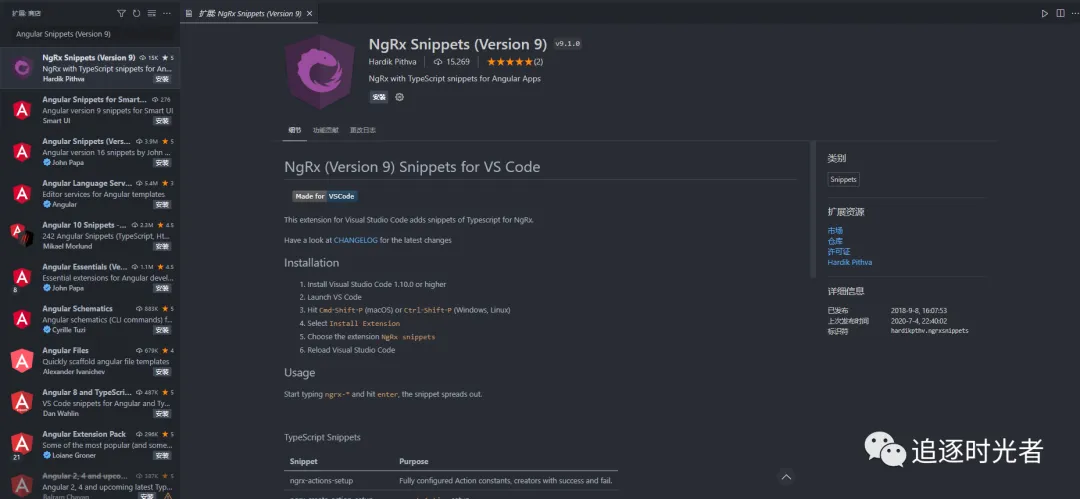Open the extensions panel more actions menu
This screenshot has width=1080, height=499.
point(167,13)
